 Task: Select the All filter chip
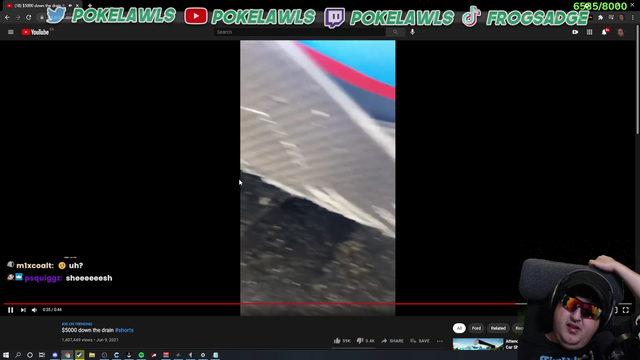pyautogui.click(x=459, y=328)
